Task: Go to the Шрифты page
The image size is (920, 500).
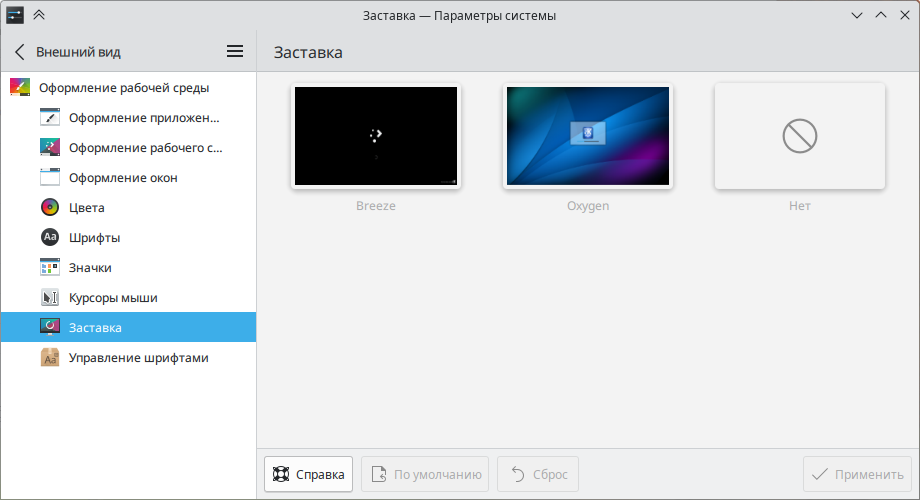Action: pyautogui.click(x=128, y=237)
